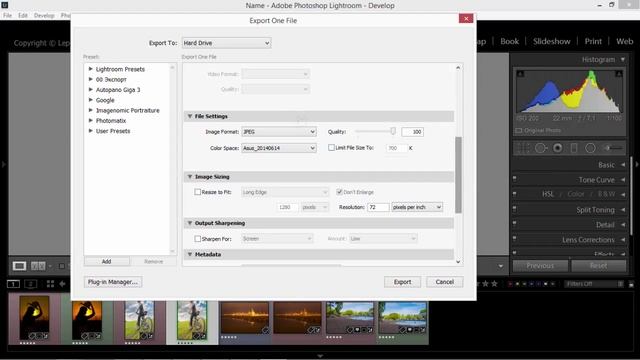Click the Export button
640x360 pixels.
[402, 282]
